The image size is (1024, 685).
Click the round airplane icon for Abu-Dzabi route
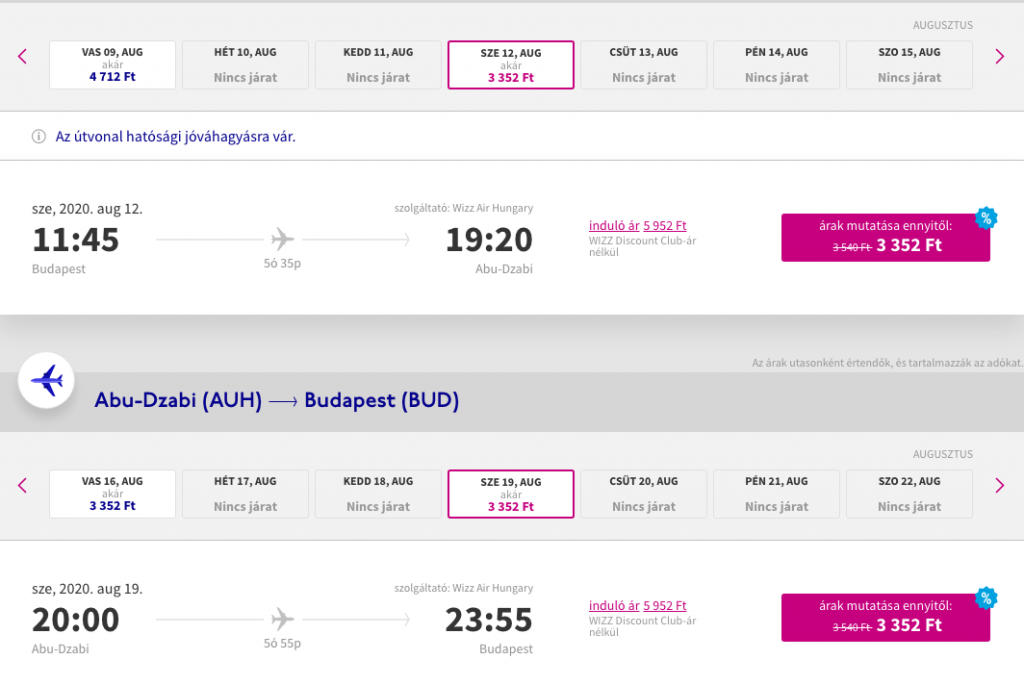coord(46,380)
